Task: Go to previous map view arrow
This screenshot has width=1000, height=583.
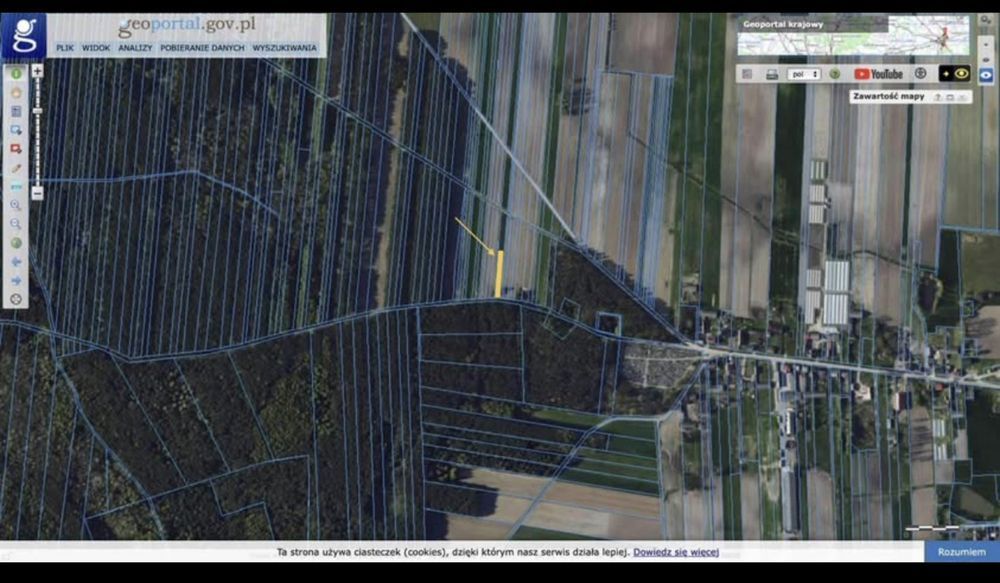Action: [x=16, y=262]
